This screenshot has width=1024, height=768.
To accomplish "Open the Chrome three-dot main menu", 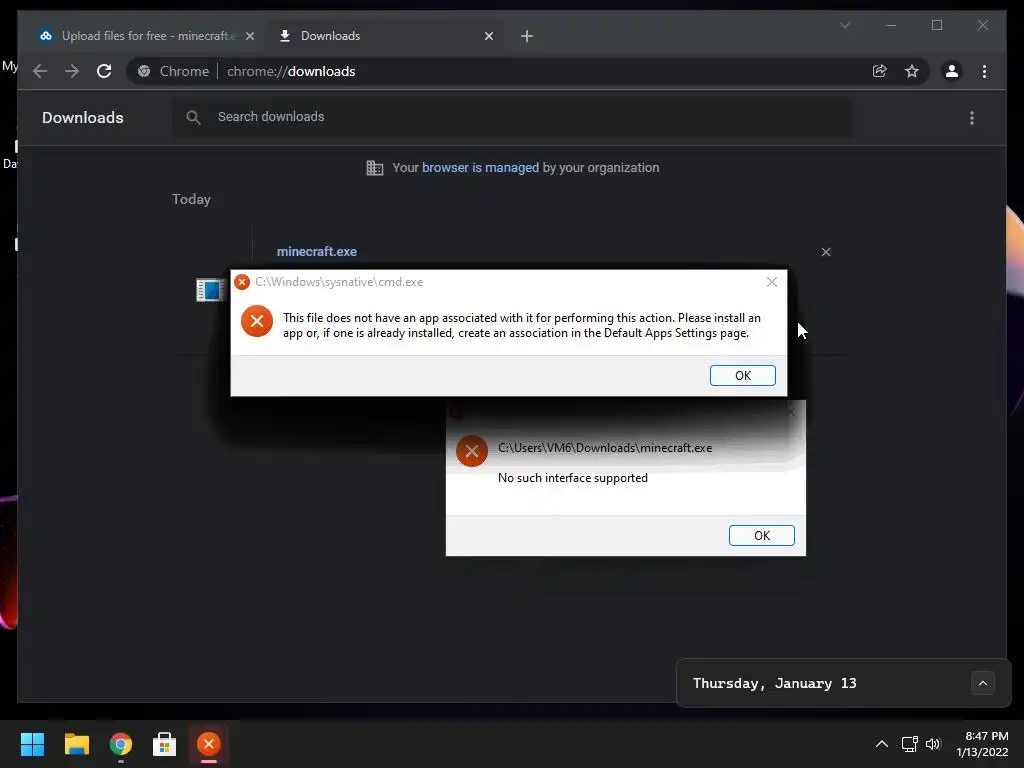I will coord(984,71).
